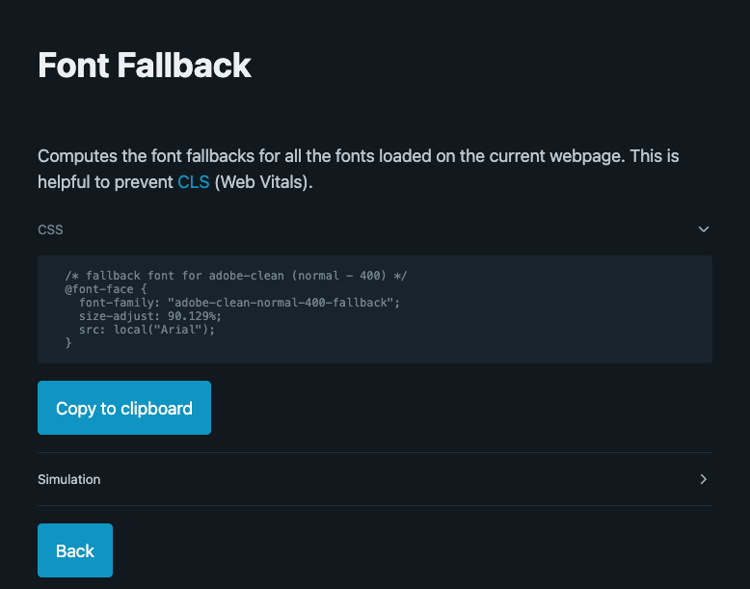The width and height of the screenshot is (750, 589).
Task: Click the Font Fallback heading
Action: click(x=144, y=65)
